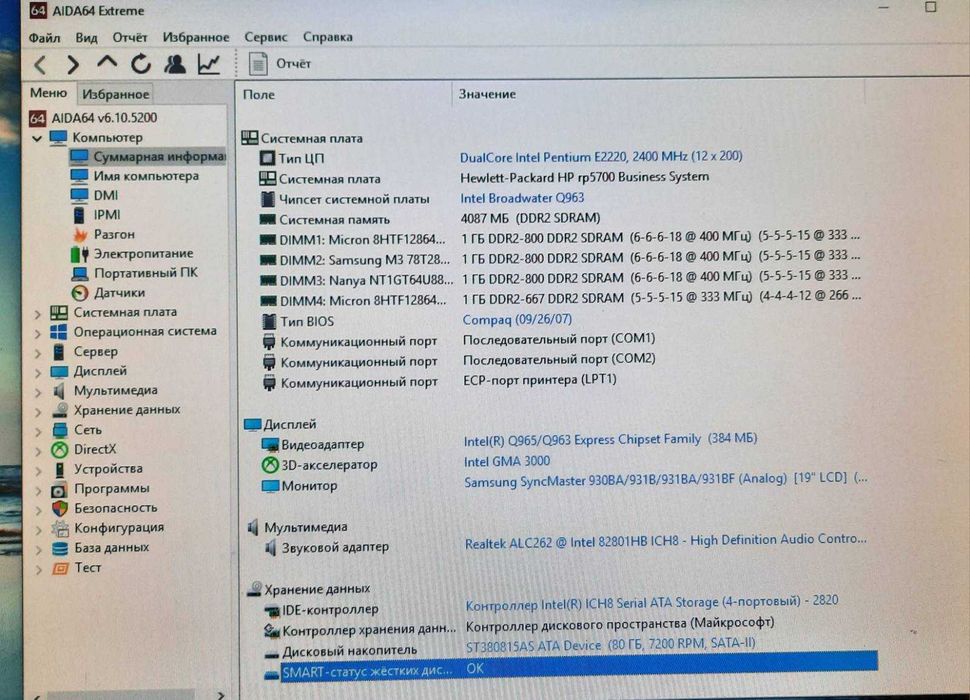Image resolution: width=970 pixels, height=700 pixels.
Task: Select the DMI tree icon
Action: tap(79, 195)
